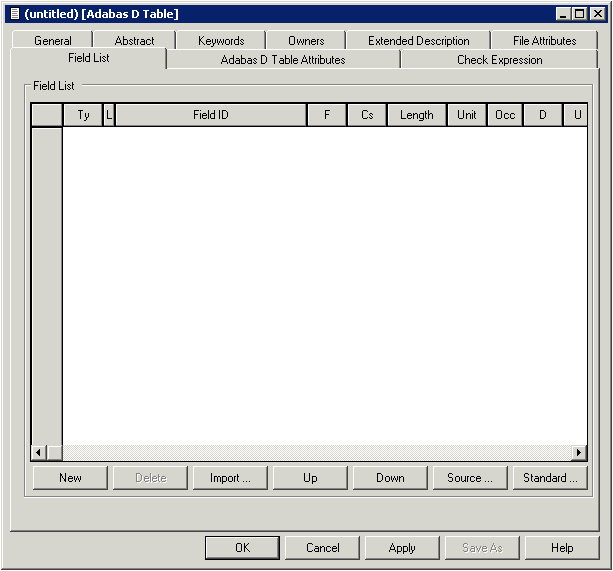Click the Import ... button
The image size is (613, 571).
click(230, 478)
